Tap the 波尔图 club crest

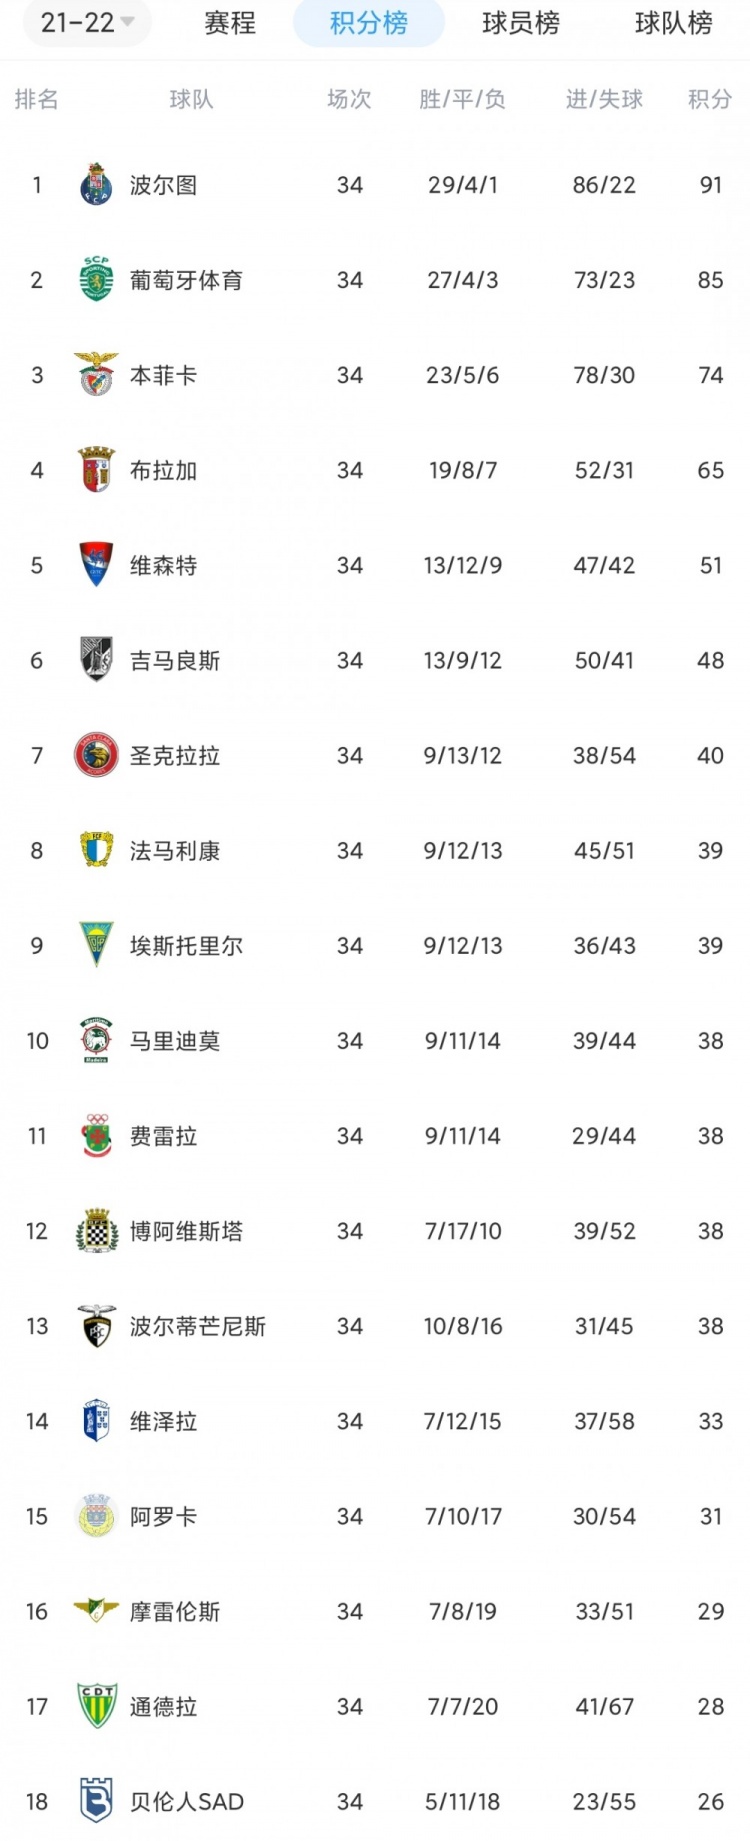(x=96, y=184)
